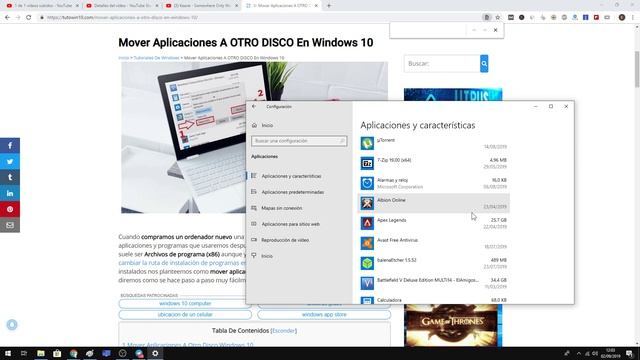Select Apex Legends 25,7 GB entry
Image resolution: width=640 pixels, height=360 pixels.
[x=433, y=223]
